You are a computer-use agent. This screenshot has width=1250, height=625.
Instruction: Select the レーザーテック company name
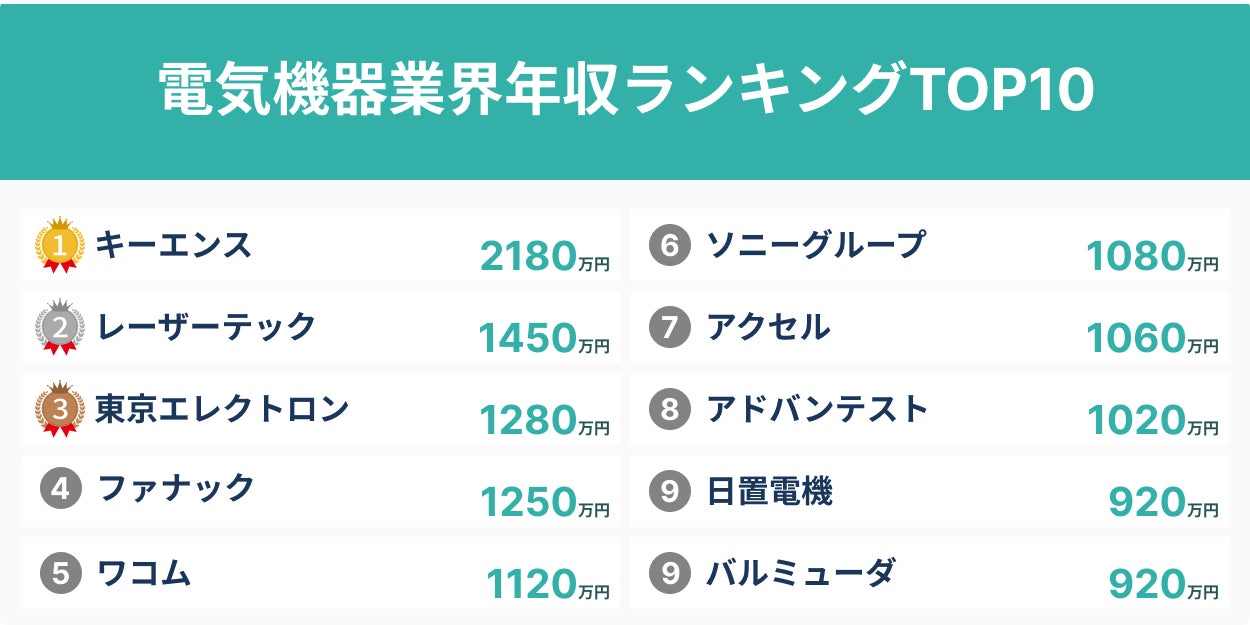click(x=206, y=327)
